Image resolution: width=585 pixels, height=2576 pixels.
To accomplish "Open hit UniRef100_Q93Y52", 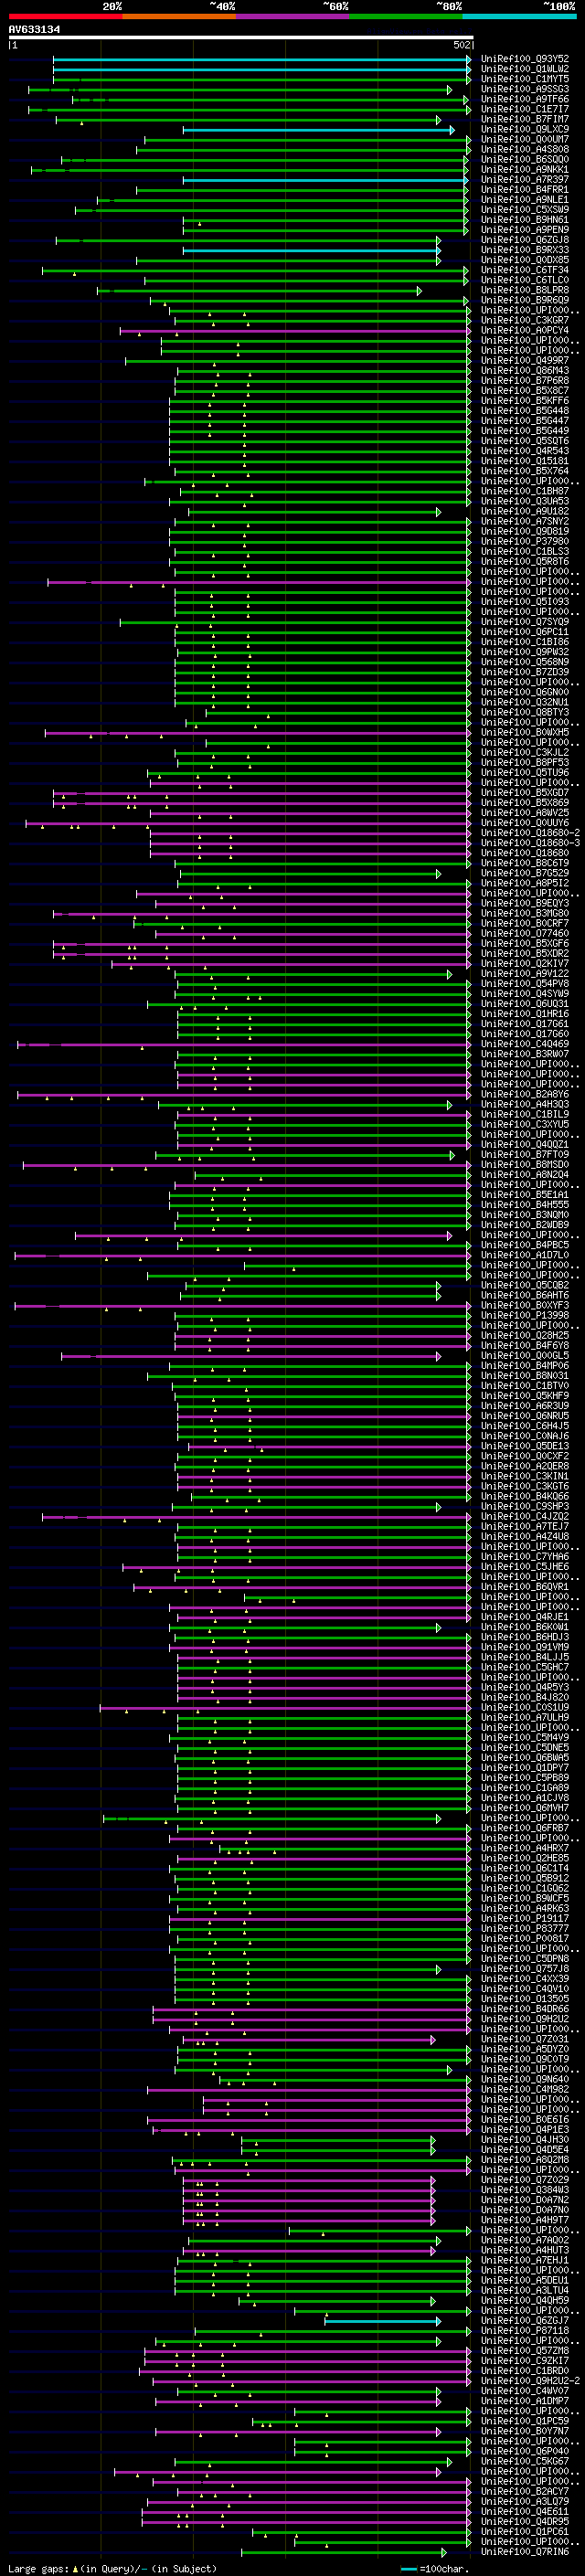I will pos(524,59).
